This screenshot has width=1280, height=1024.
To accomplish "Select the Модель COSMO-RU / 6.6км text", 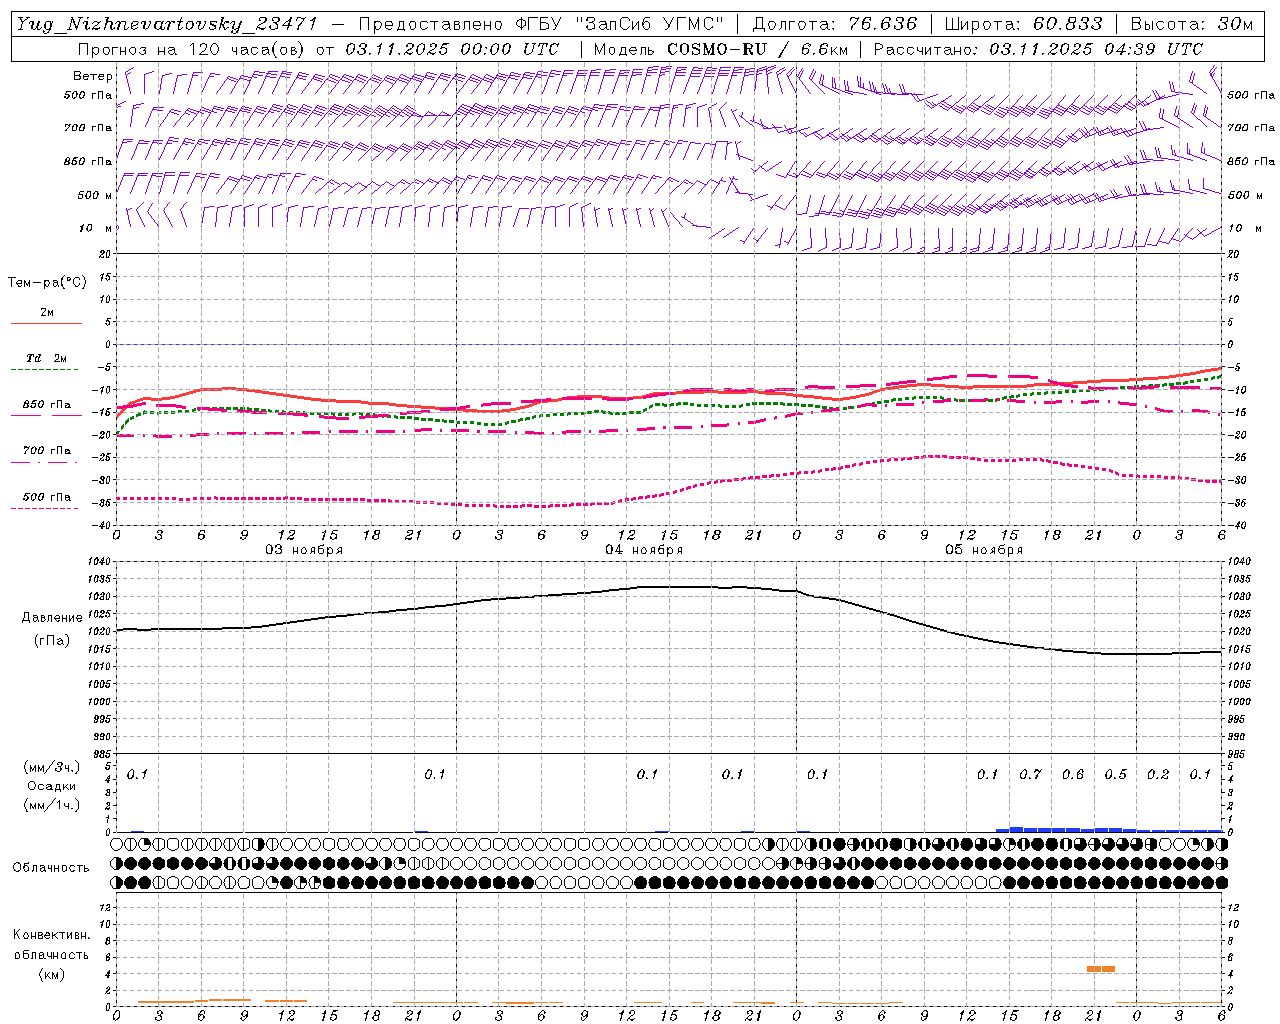I will 721,49.
